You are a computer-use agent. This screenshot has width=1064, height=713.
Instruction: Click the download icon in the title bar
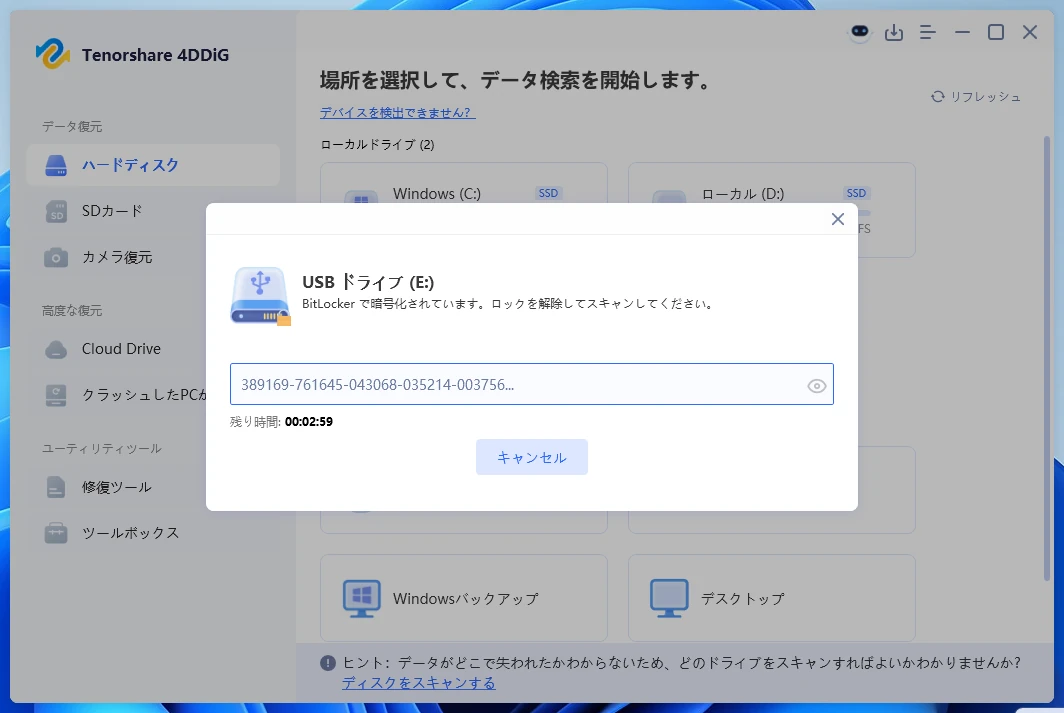point(894,32)
